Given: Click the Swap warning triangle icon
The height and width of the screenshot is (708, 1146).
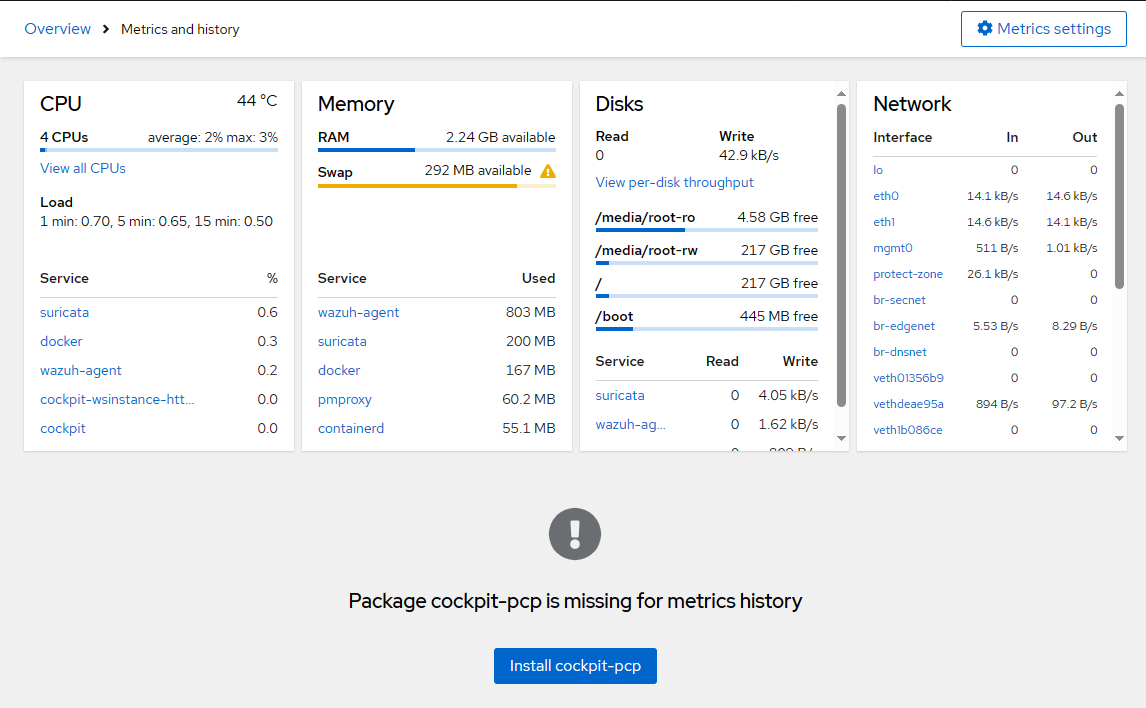Looking at the screenshot, I should pyautogui.click(x=547, y=171).
